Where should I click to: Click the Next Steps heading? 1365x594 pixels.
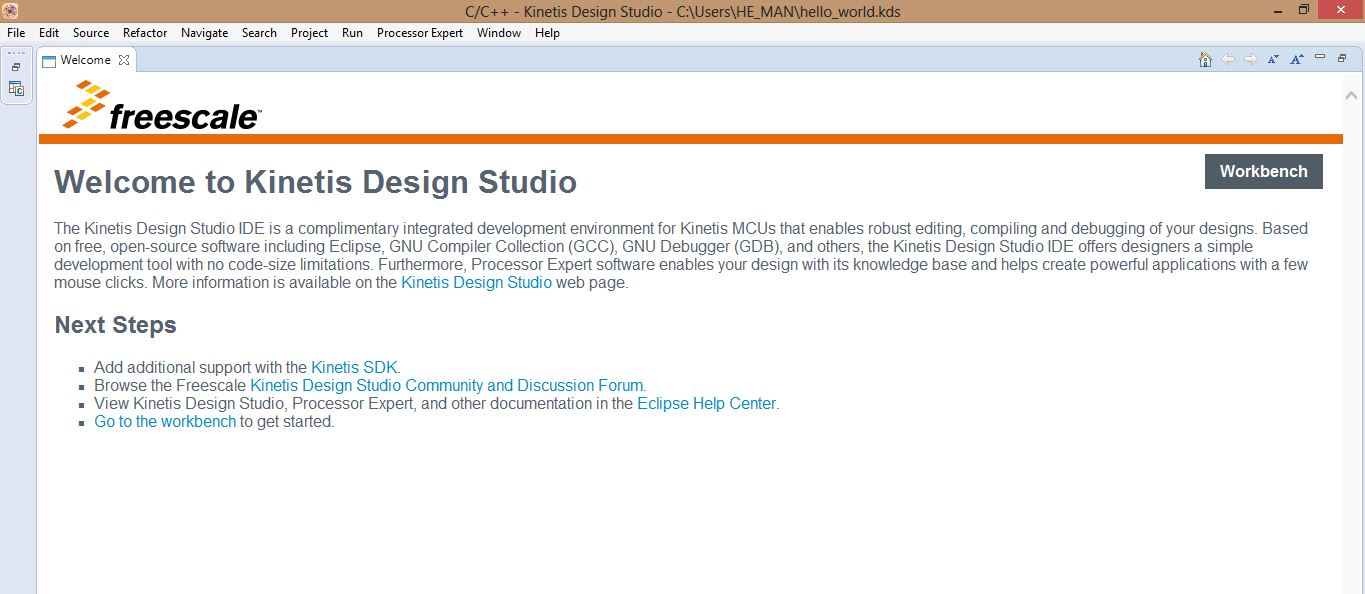pyautogui.click(x=115, y=325)
